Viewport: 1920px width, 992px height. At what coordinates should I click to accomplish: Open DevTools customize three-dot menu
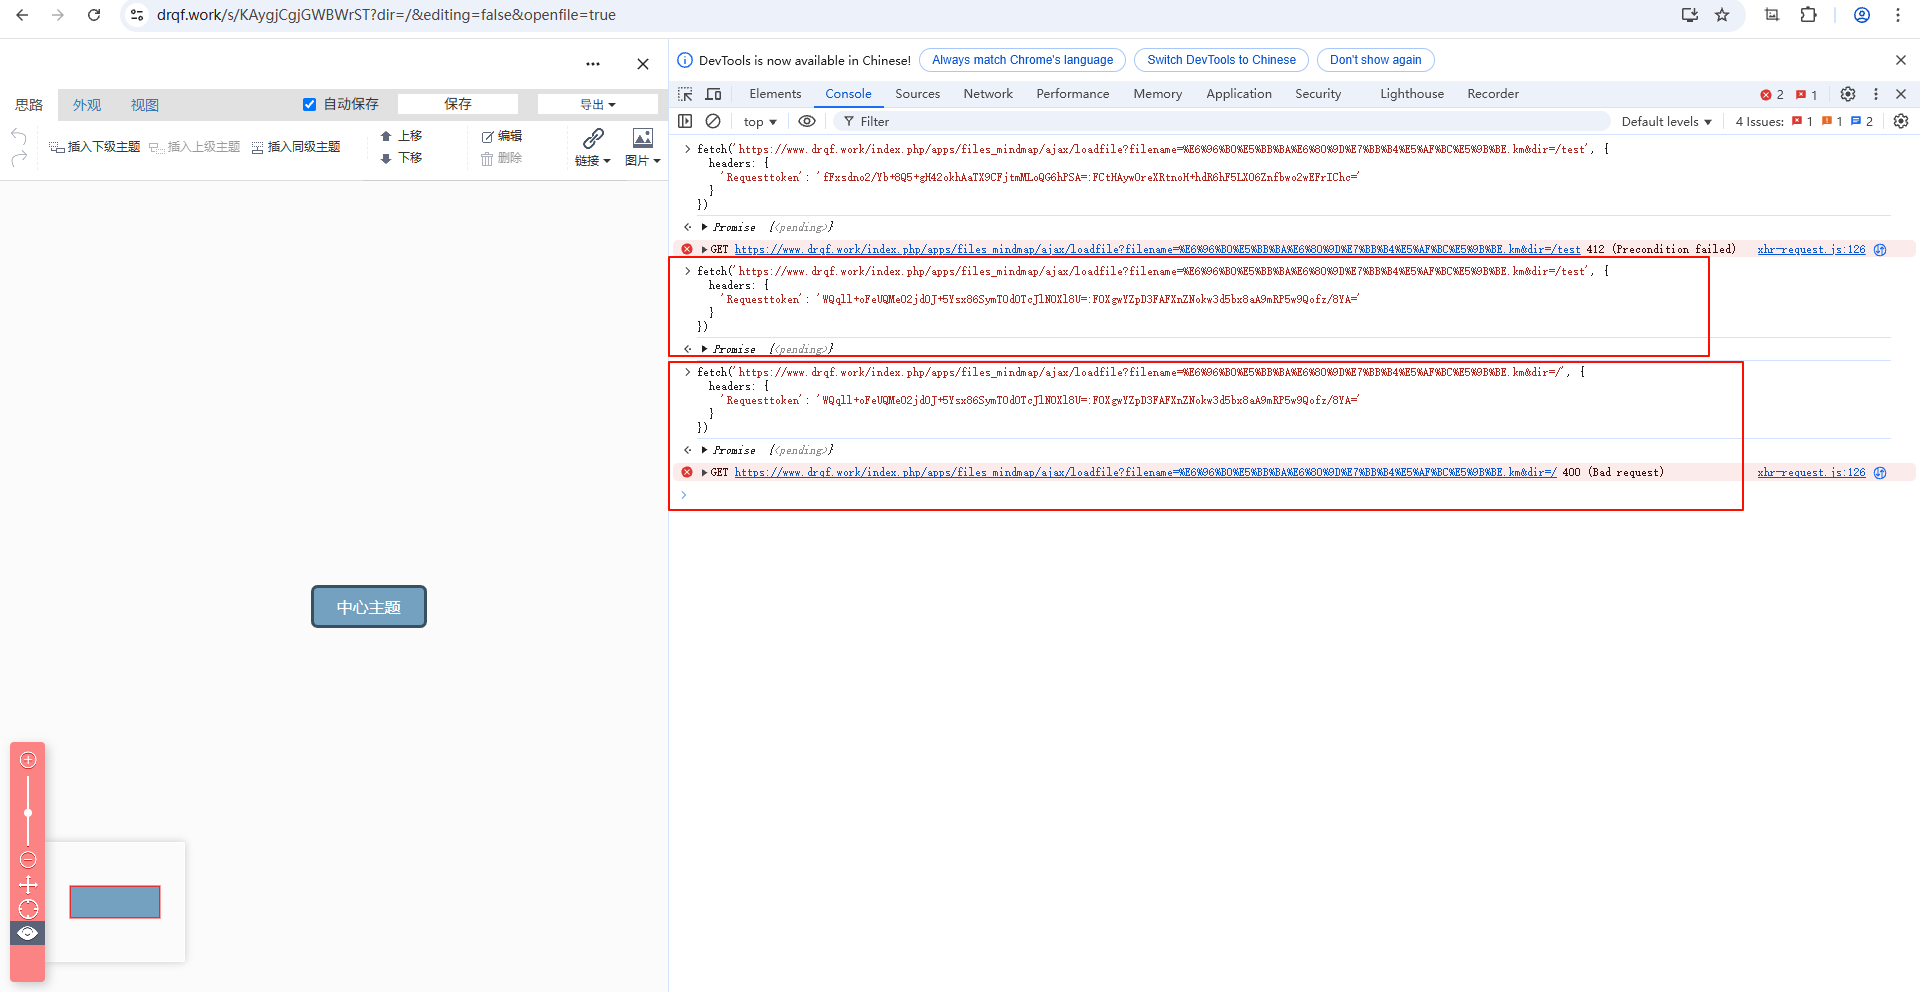[x=1876, y=94]
